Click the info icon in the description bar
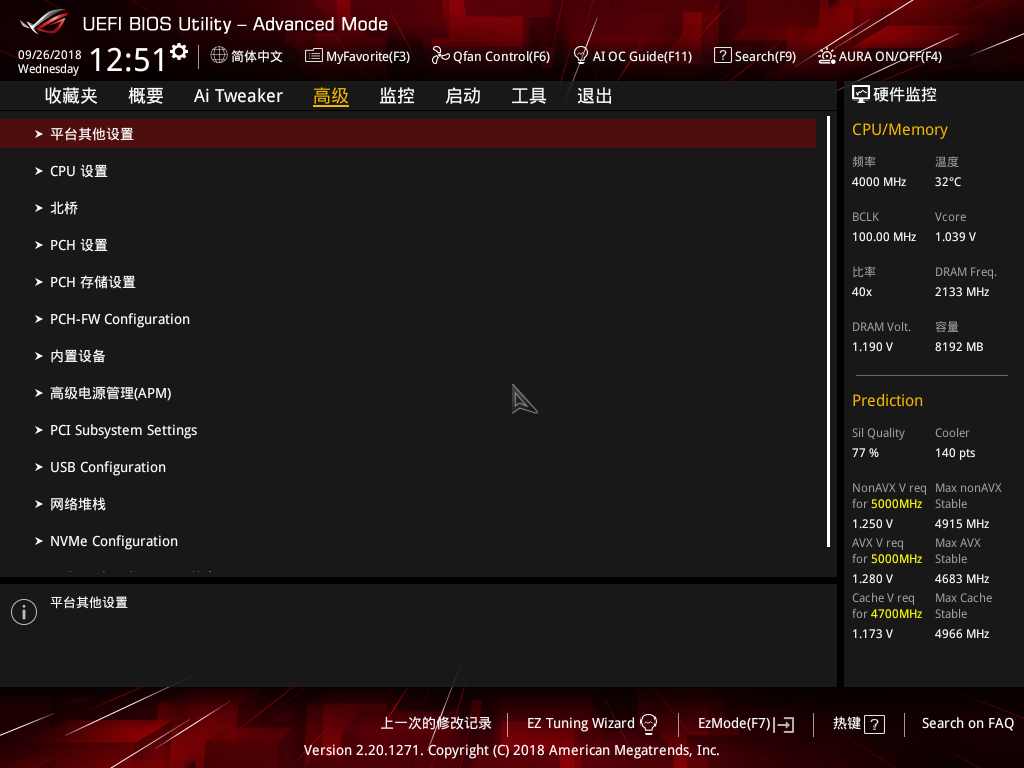 tap(23, 611)
